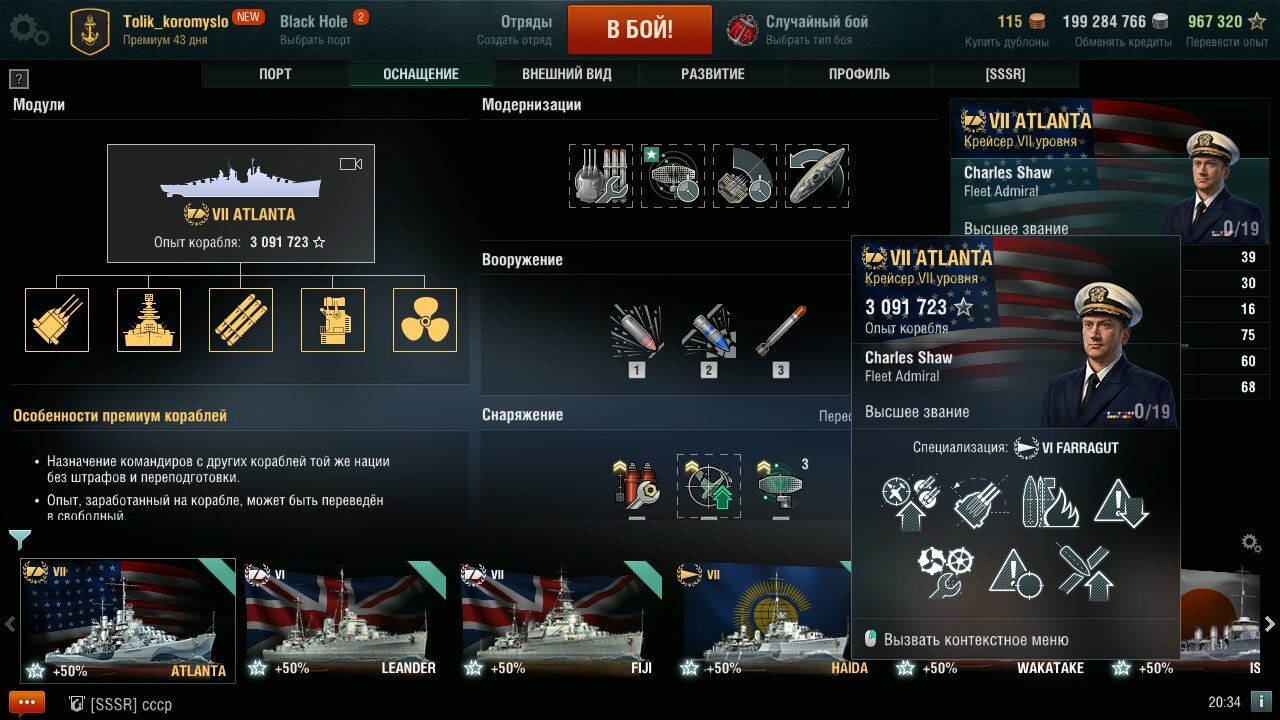
Task: Select high-explosive shell ammo slot 1
Action: tap(637, 335)
